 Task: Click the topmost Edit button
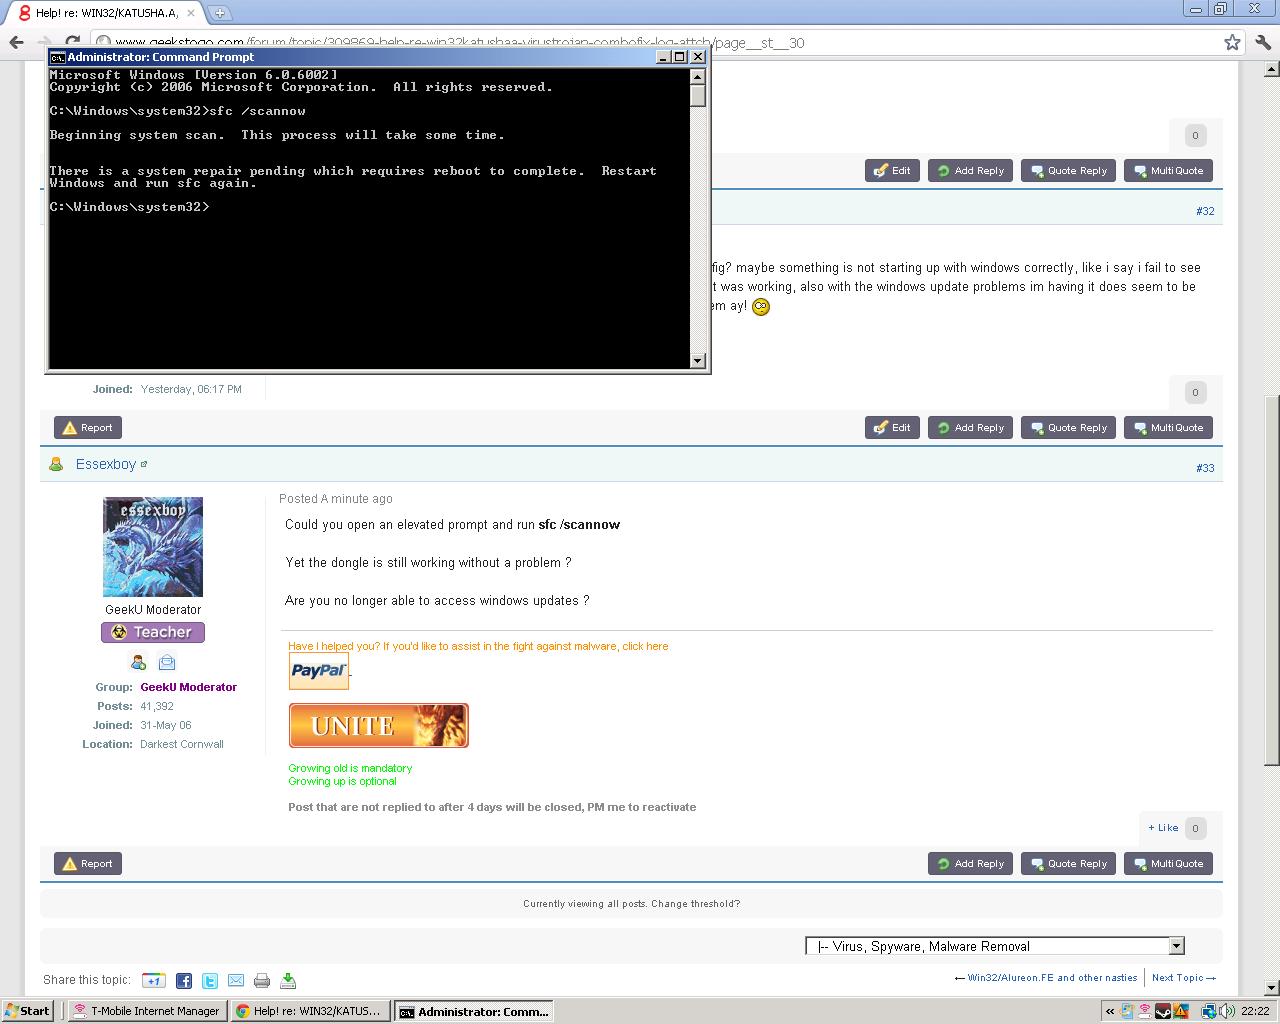[892, 171]
